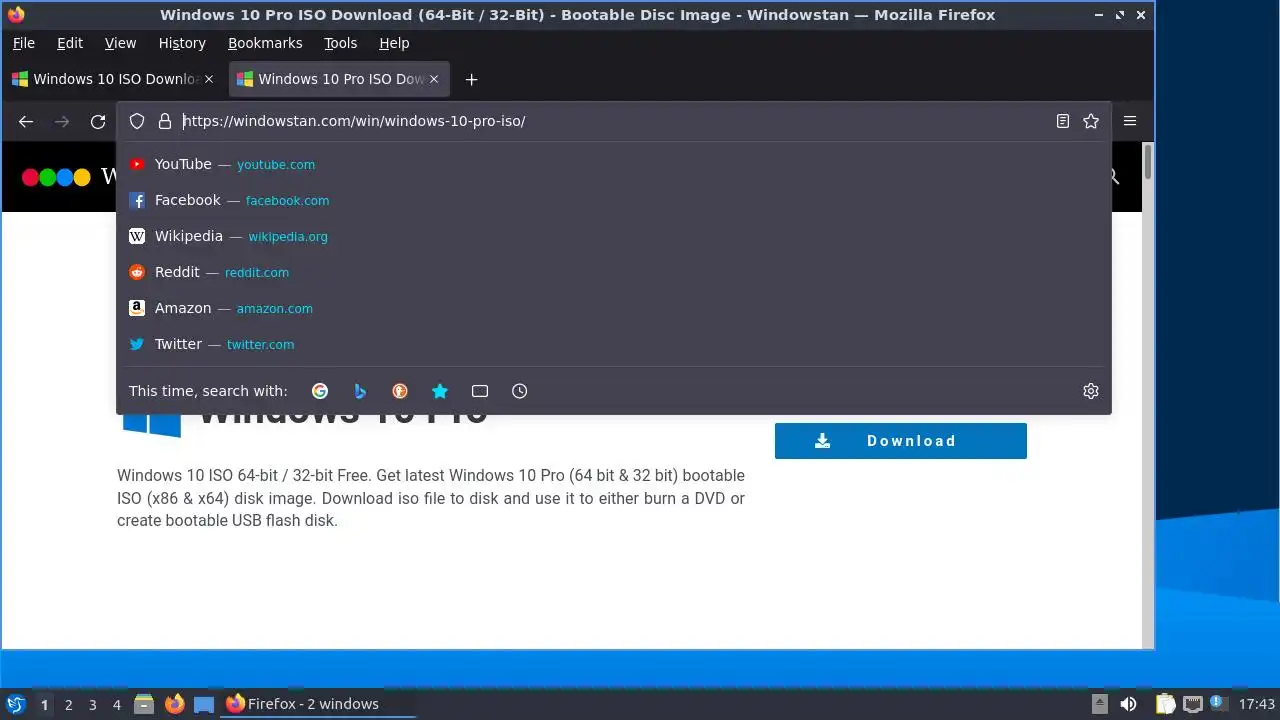The height and width of the screenshot is (720, 1280).
Task: Search bookmarks with star icon
Action: [440, 391]
